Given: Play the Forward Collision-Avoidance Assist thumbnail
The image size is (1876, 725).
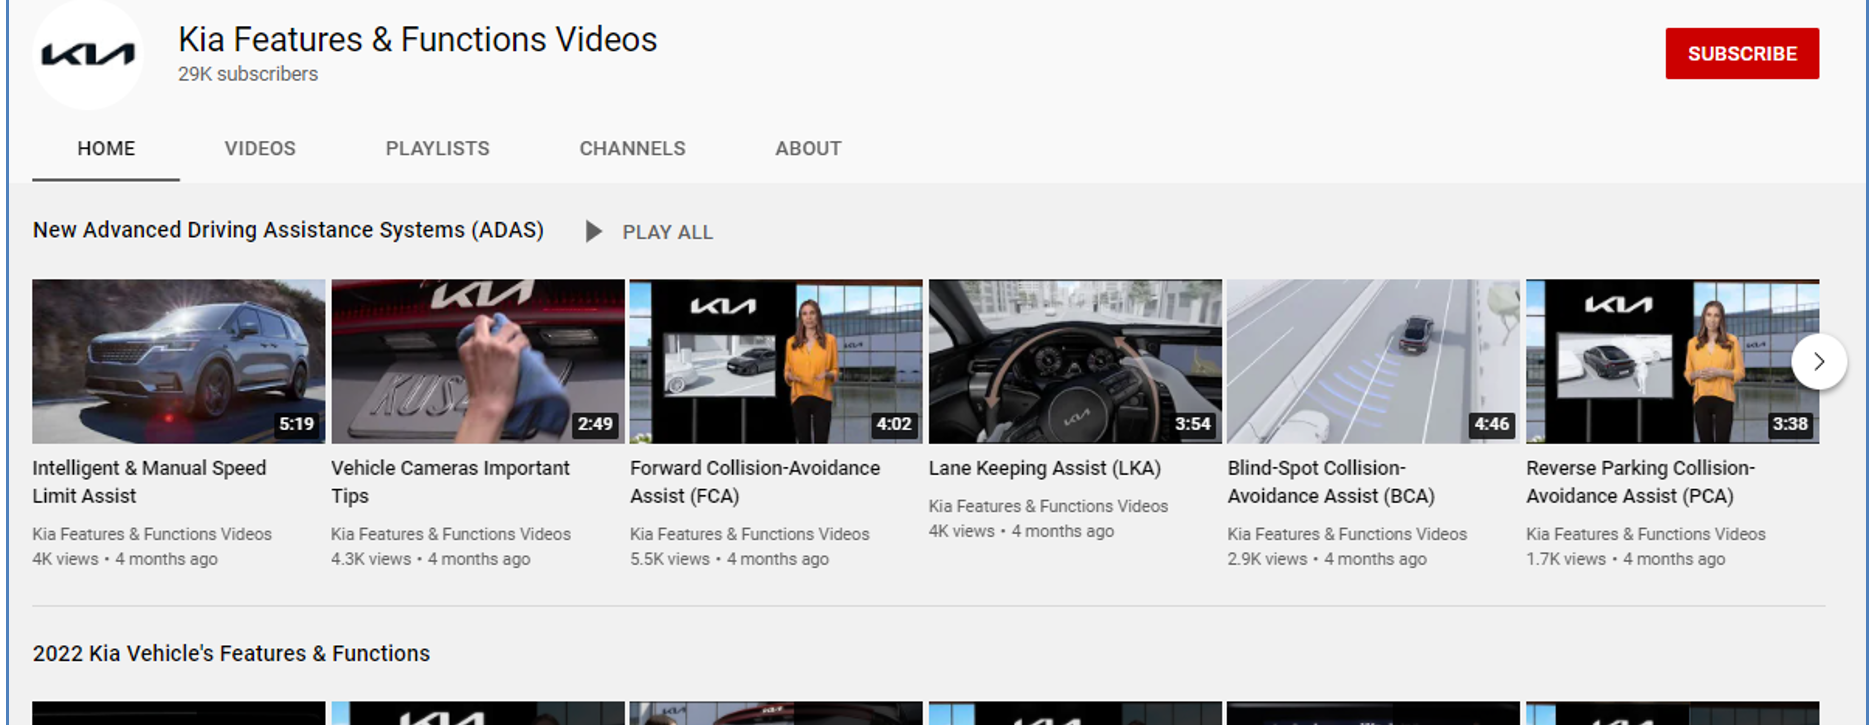Looking at the screenshot, I should 776,361.
